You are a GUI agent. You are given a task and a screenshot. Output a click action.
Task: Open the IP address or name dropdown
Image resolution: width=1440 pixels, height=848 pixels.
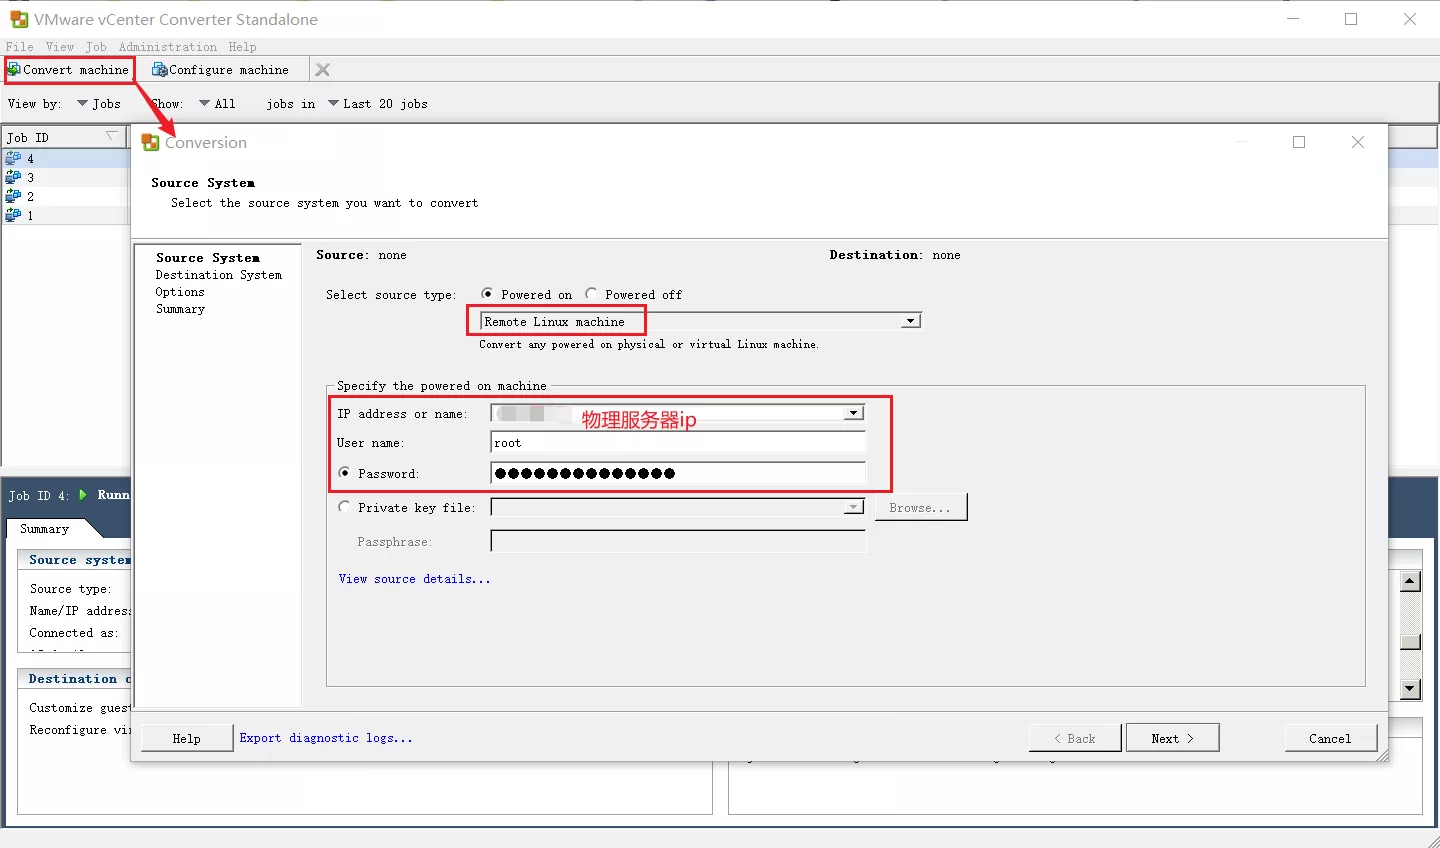tap(853, 413)
